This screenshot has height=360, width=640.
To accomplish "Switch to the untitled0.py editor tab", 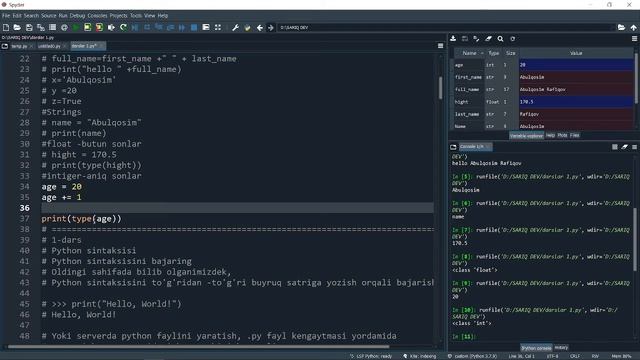I will coord(49,46).
